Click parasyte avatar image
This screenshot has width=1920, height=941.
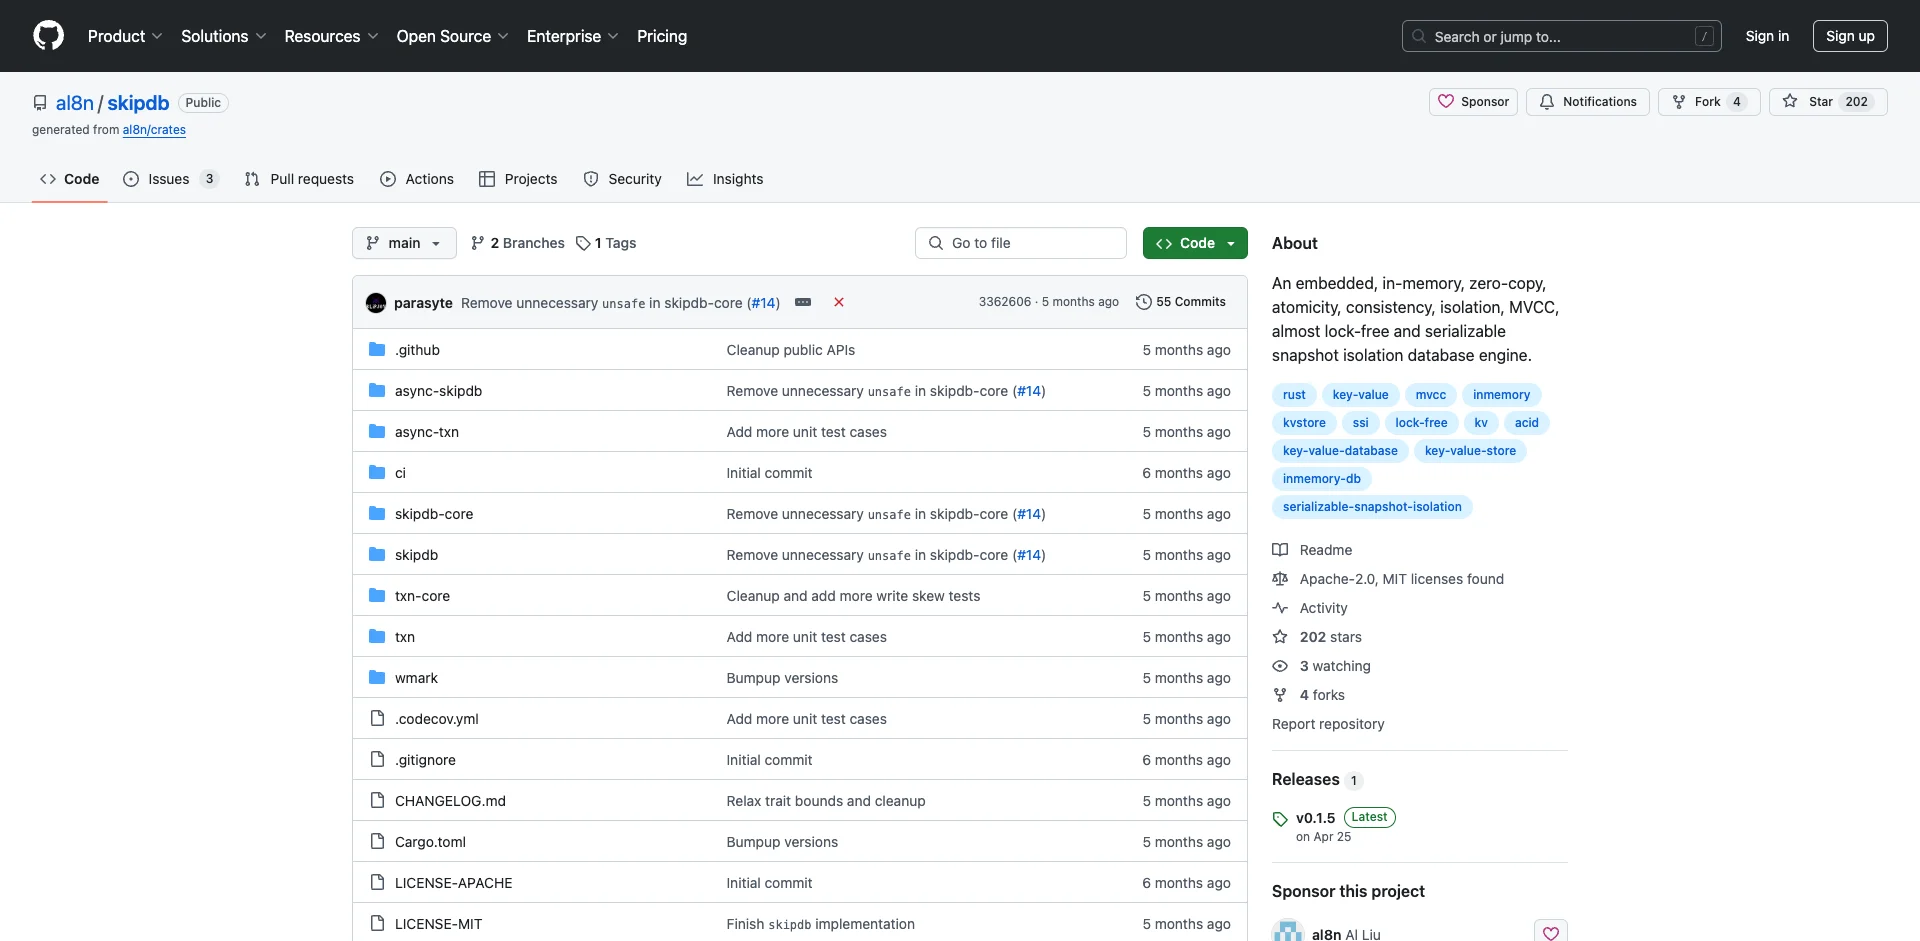point(376,303)
